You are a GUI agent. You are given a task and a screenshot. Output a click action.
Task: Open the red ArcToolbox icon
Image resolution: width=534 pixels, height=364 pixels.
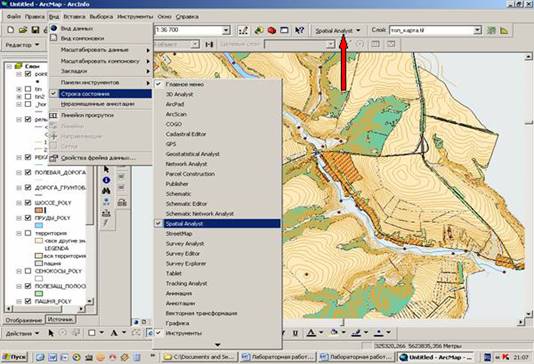tap(272, 30)
